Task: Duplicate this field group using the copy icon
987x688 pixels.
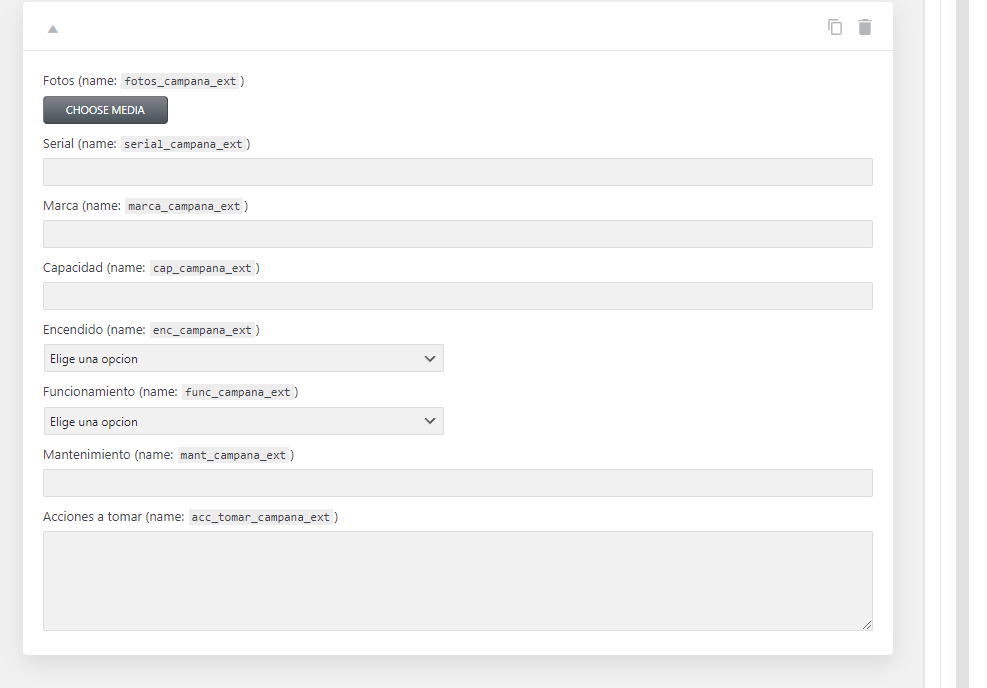Action: 835,27
